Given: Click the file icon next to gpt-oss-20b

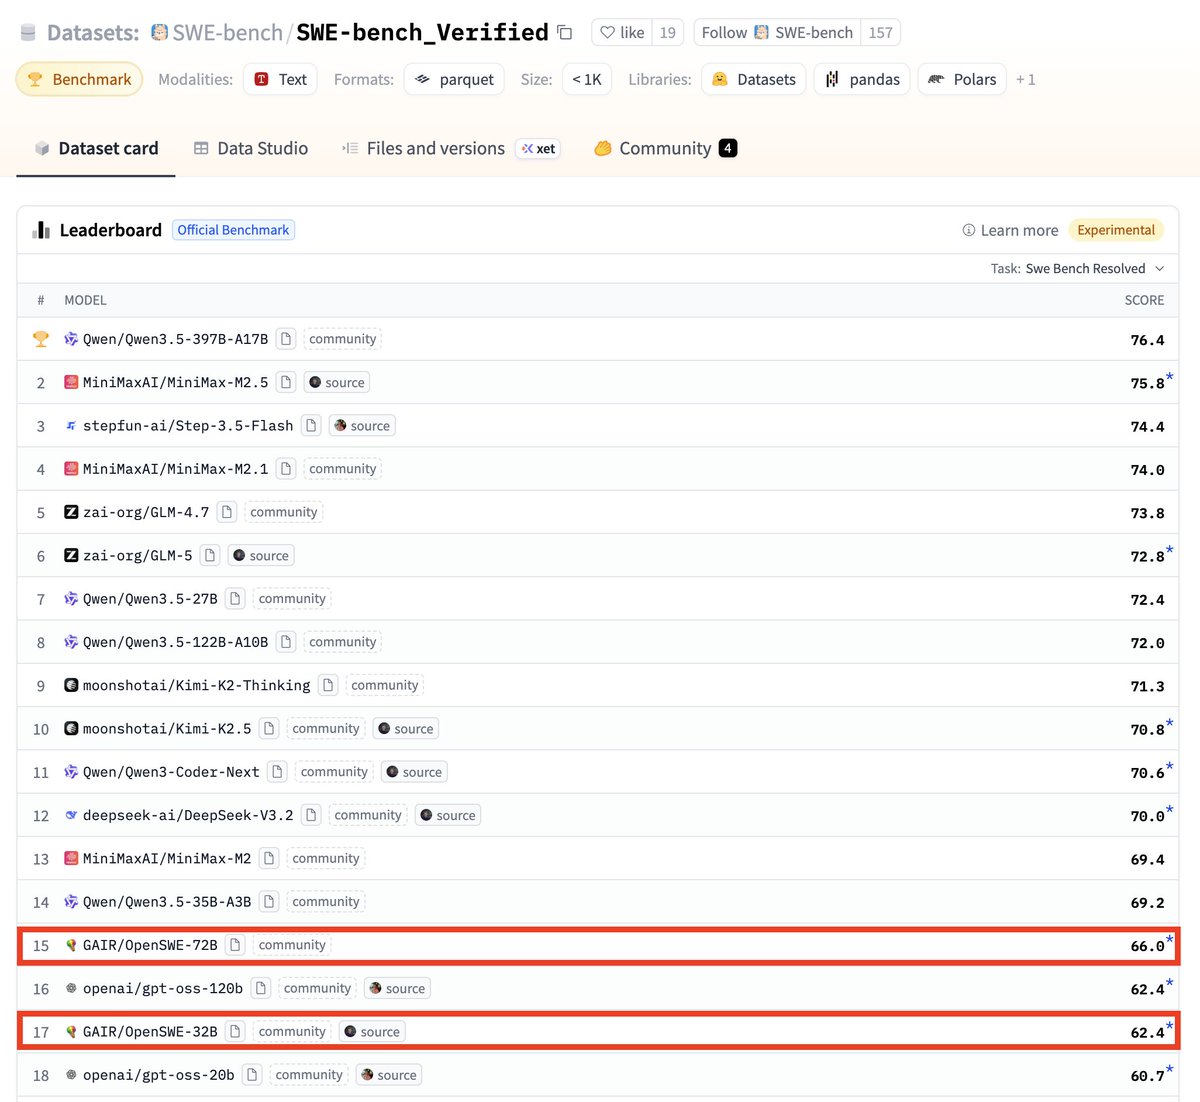Looking at the screenshot, I should [x=252, y=1075].
